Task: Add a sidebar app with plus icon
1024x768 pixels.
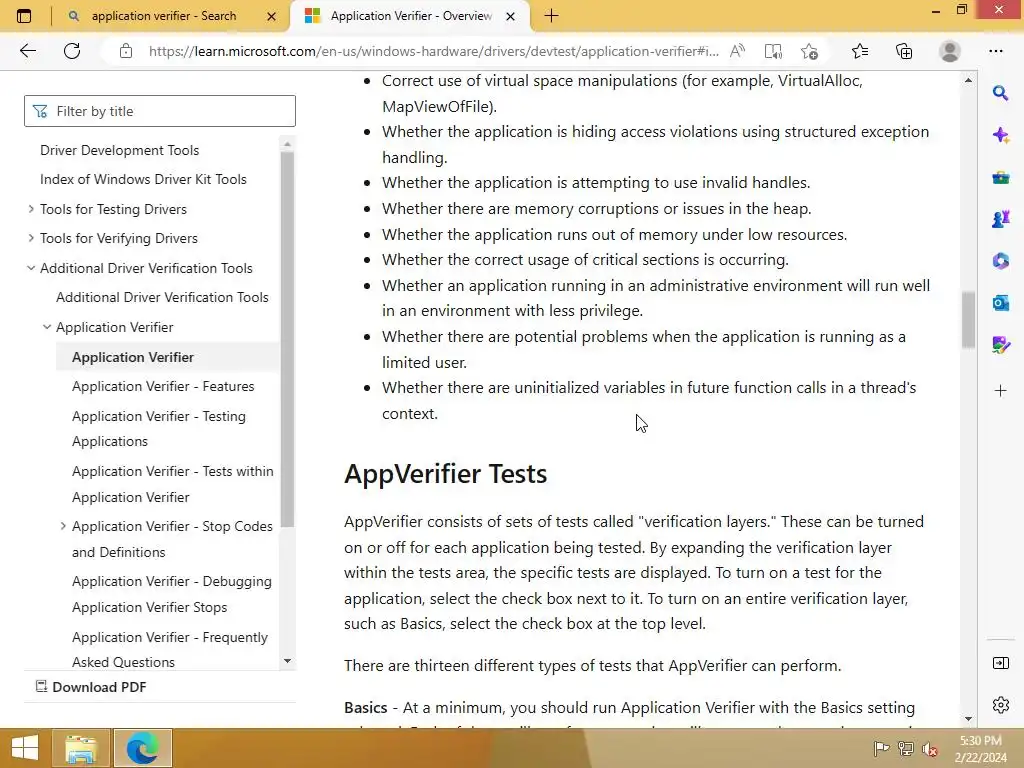Action: [1000, 391]
